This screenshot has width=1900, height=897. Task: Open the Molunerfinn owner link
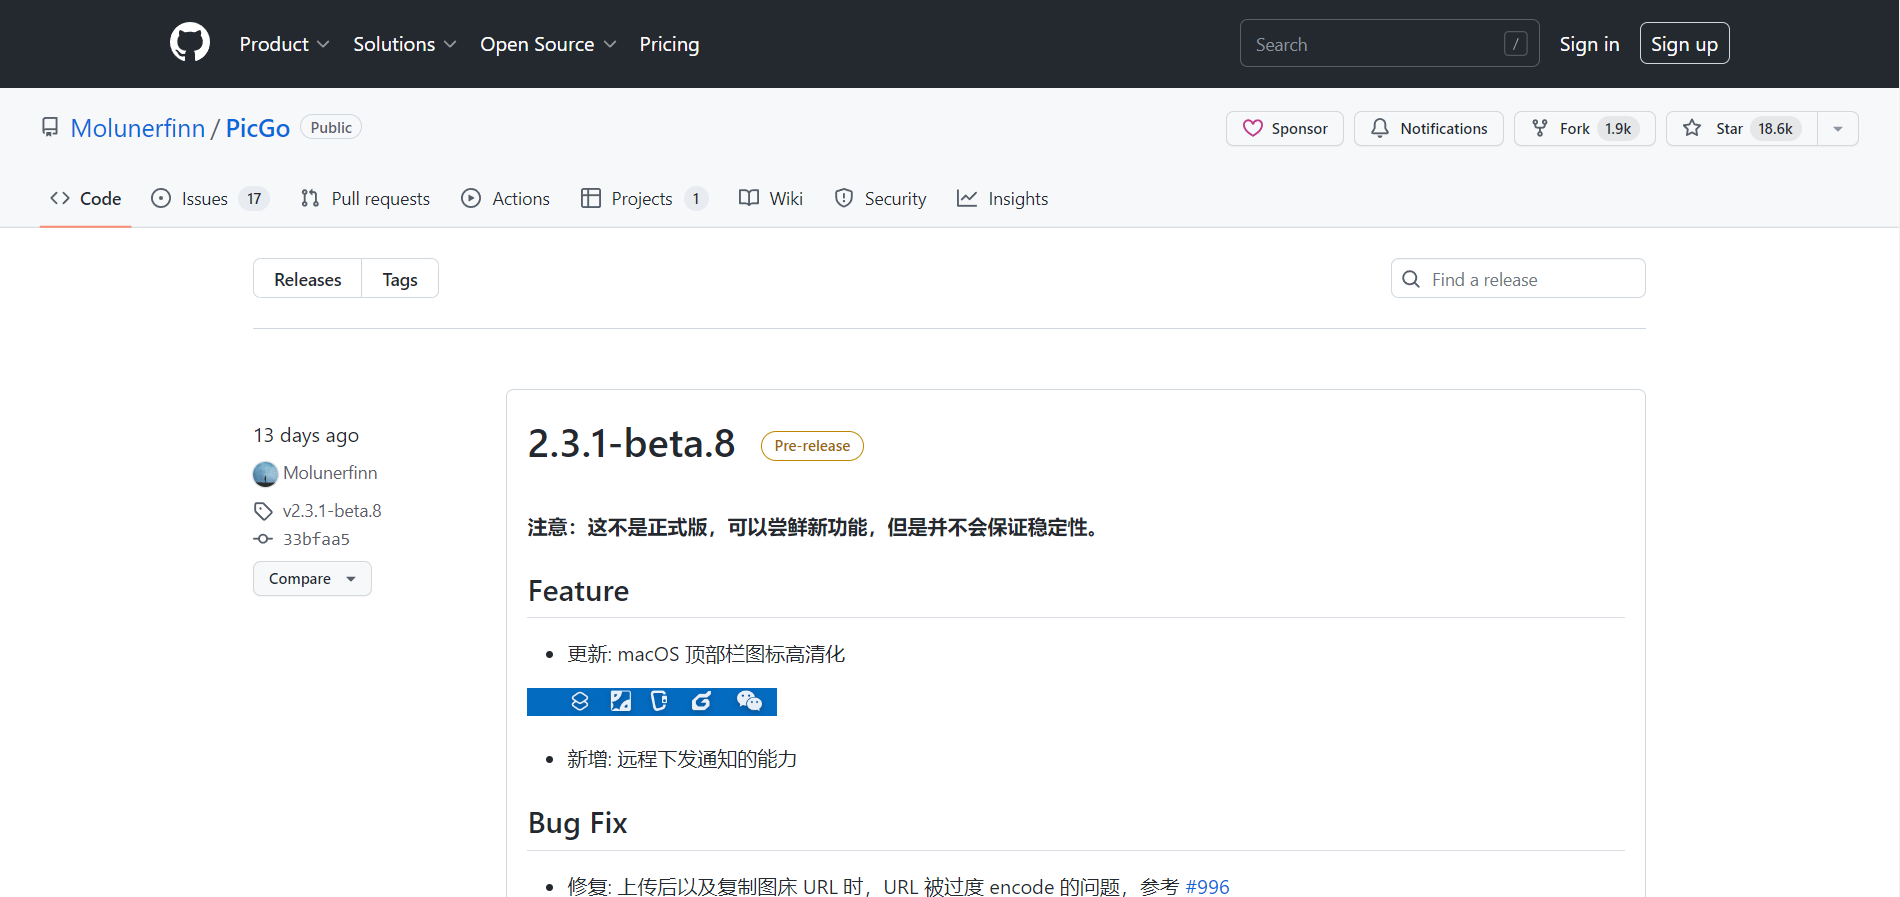pos(138,128)
